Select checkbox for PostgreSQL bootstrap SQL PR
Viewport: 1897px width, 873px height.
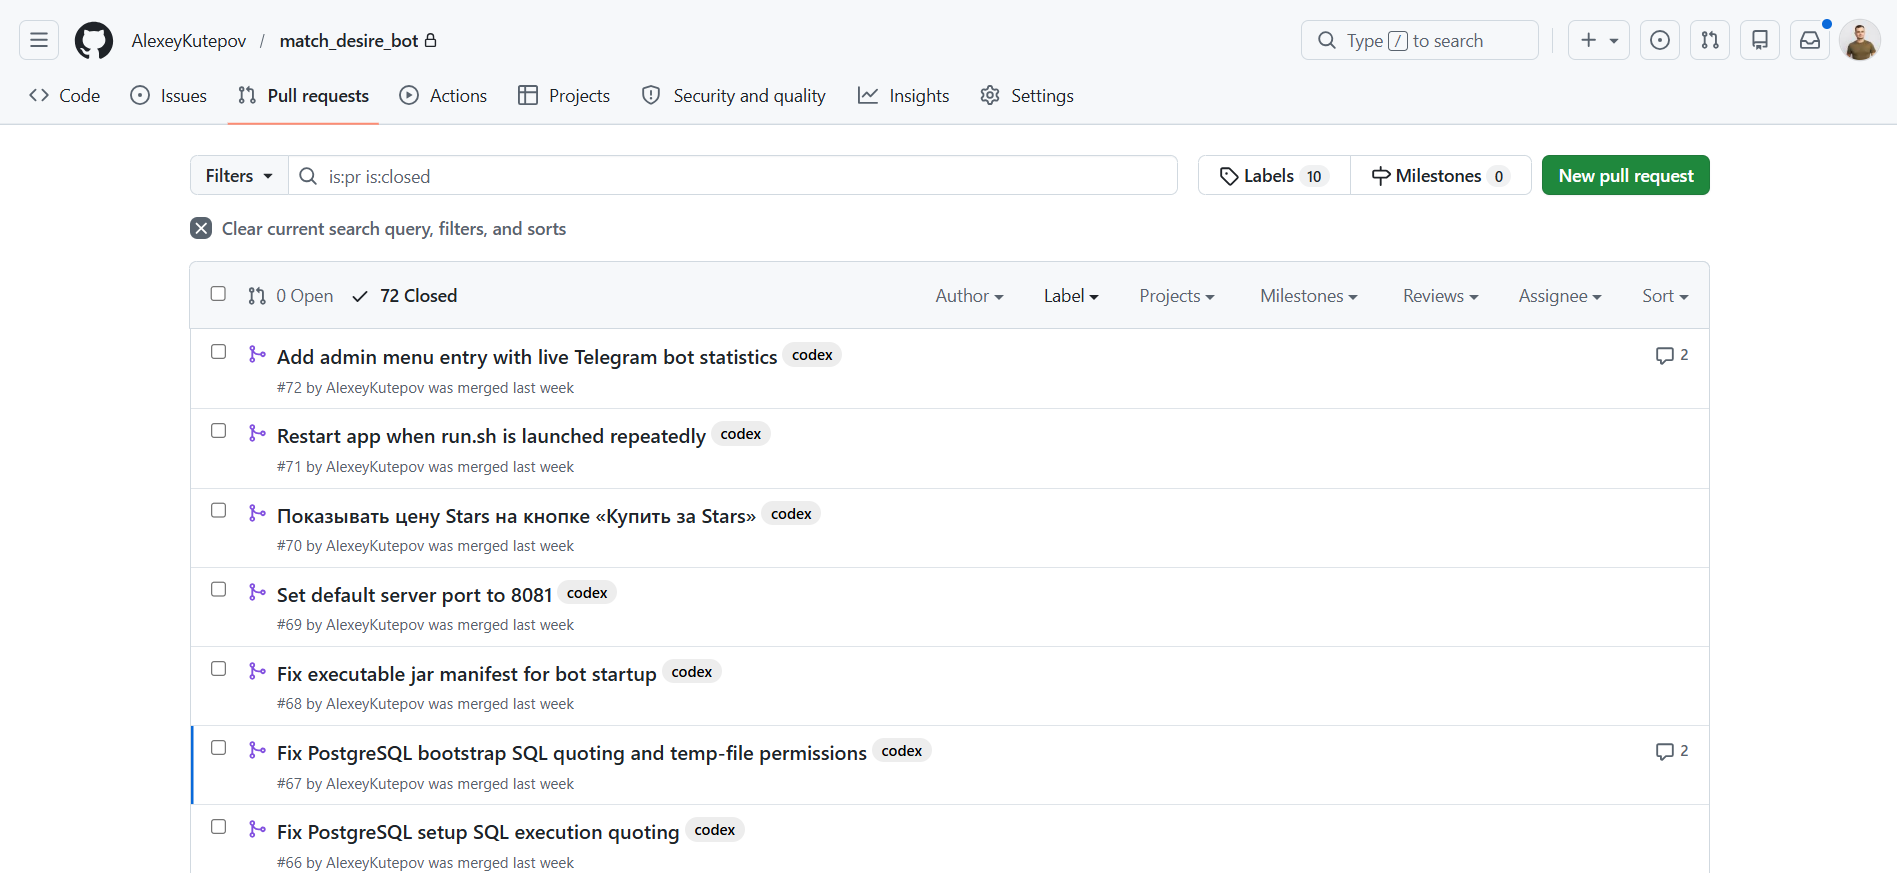pos(218,748)
